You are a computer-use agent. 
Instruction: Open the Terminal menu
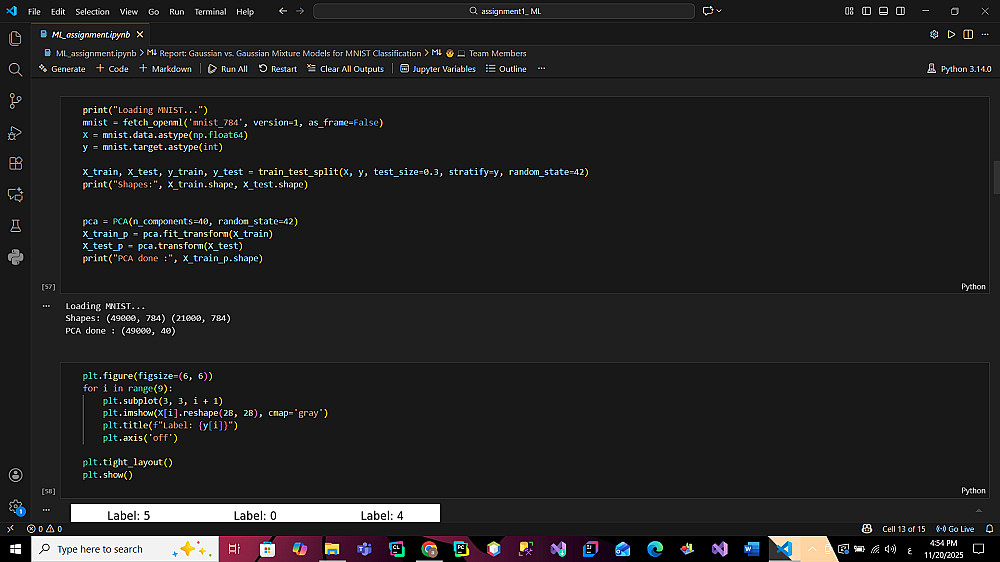(210, 11)
